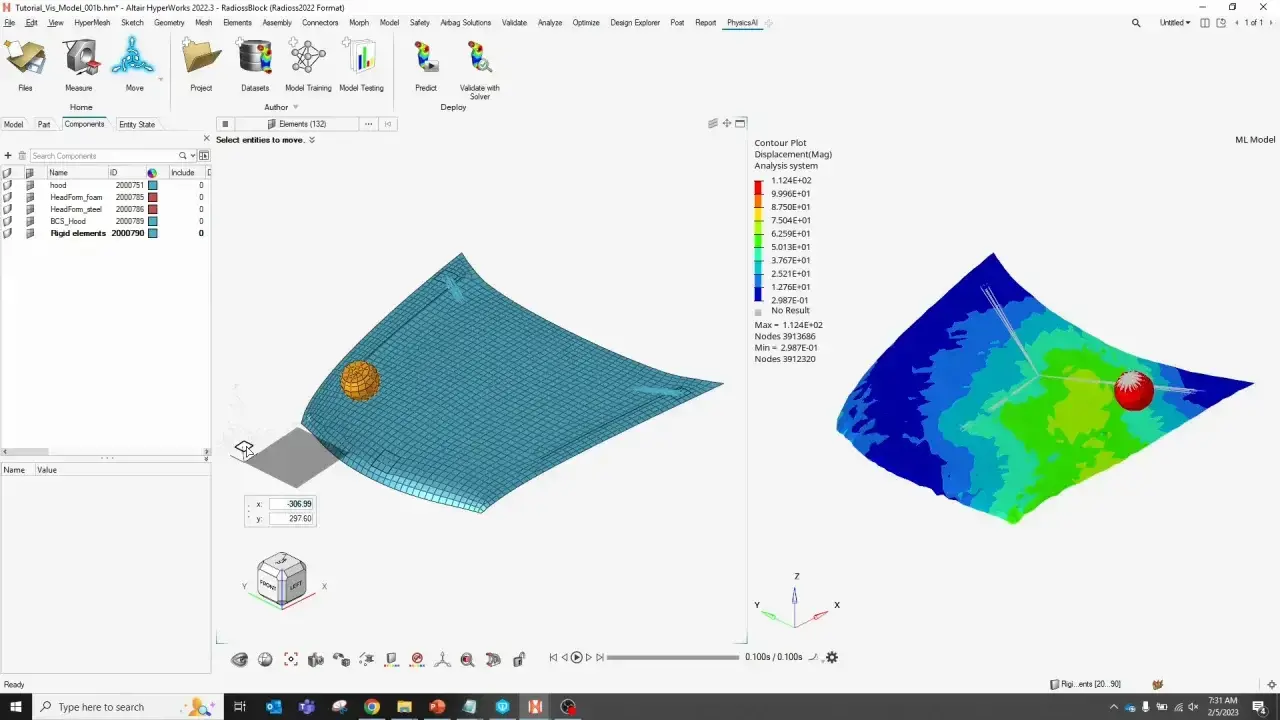The width and height of the screenshot is (1280, 720).
Task: Toggle visibility of the hood component
Action: [8, 185]
